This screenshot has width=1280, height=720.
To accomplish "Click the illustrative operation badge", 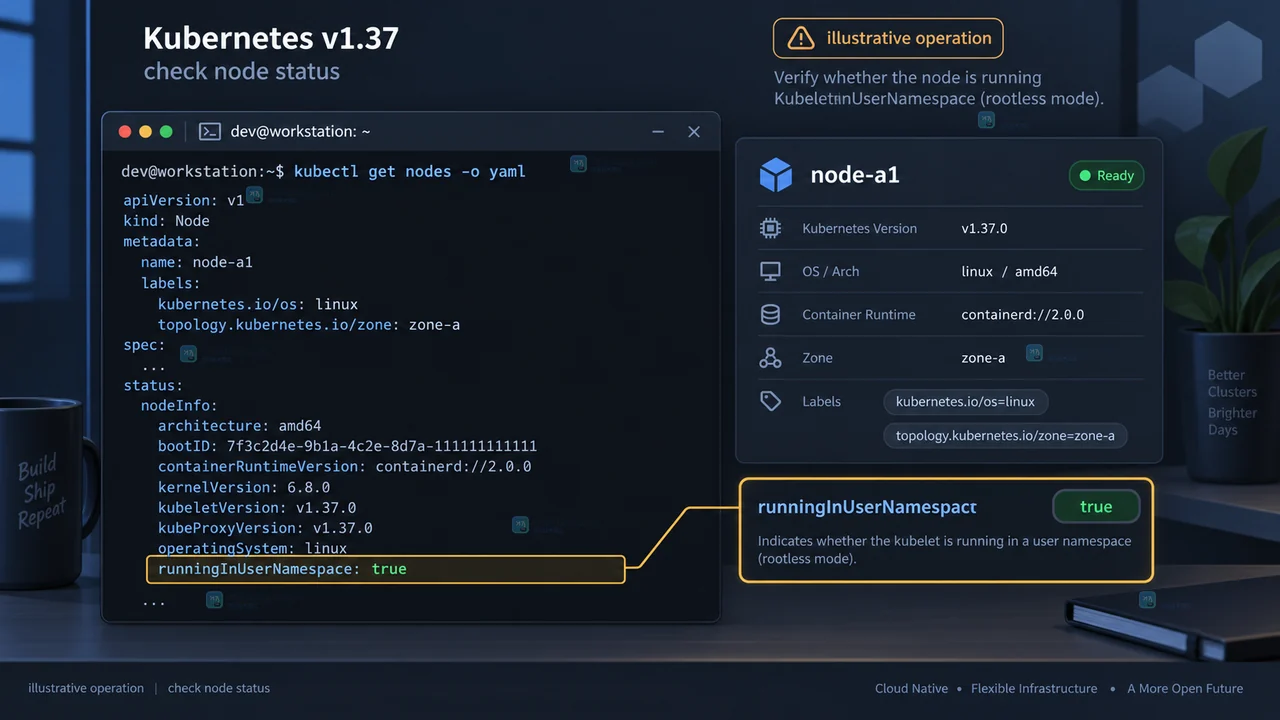I will tap(888, 39).
